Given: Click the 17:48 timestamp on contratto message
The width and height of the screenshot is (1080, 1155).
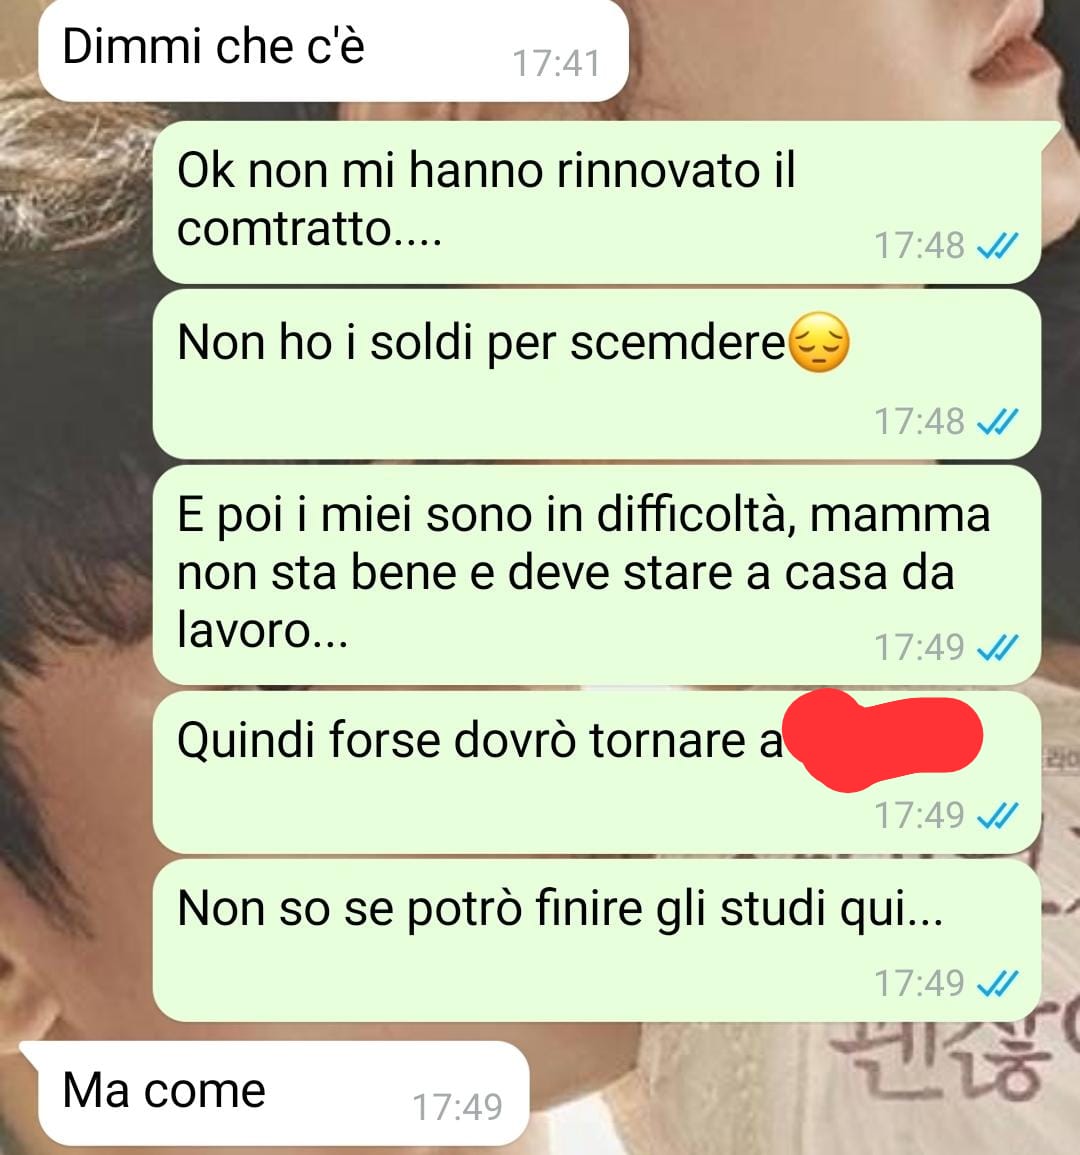Looking at the screenshot, I should (x=919, y=246).
